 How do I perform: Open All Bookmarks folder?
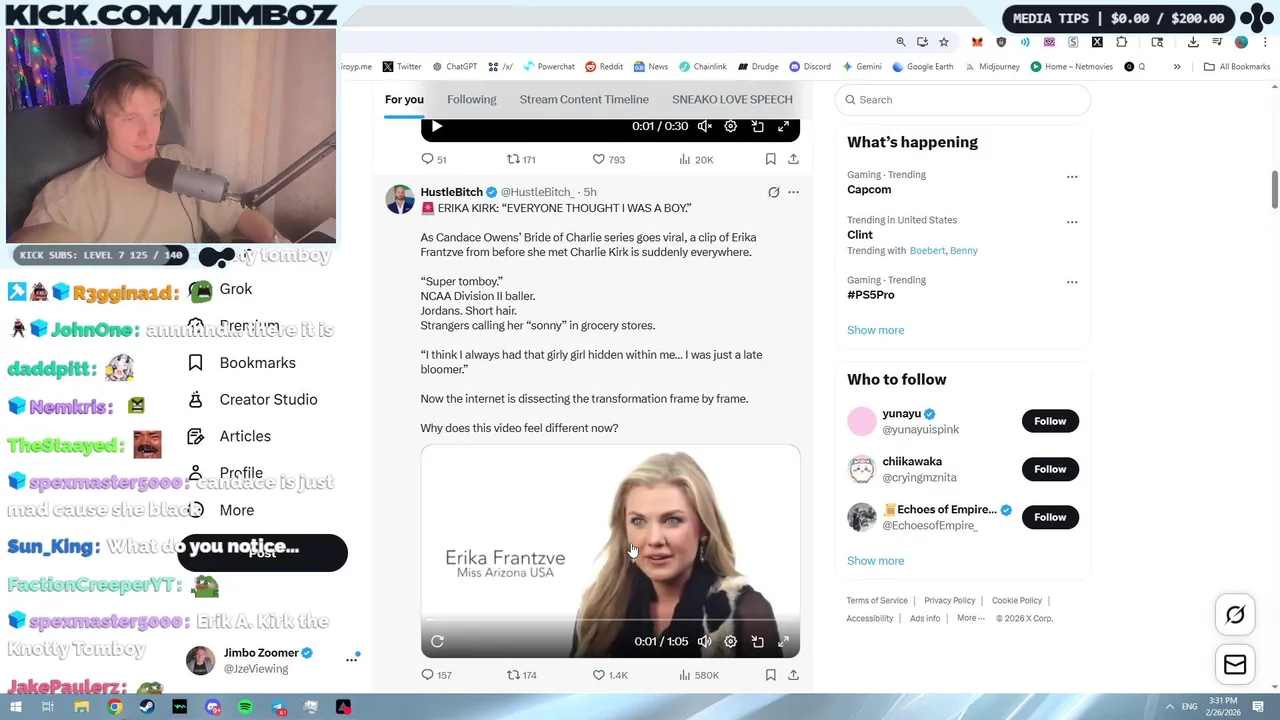point(1237,67)
